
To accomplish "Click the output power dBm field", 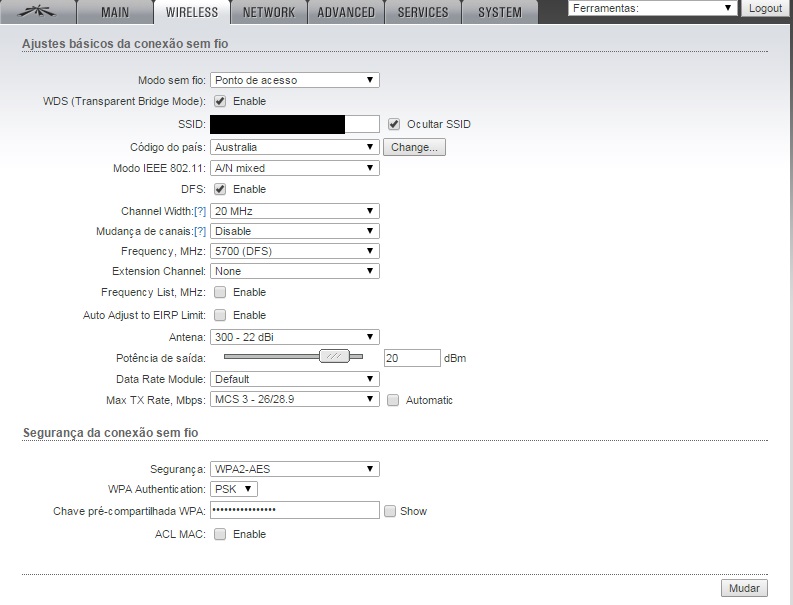I will [412, 358].
